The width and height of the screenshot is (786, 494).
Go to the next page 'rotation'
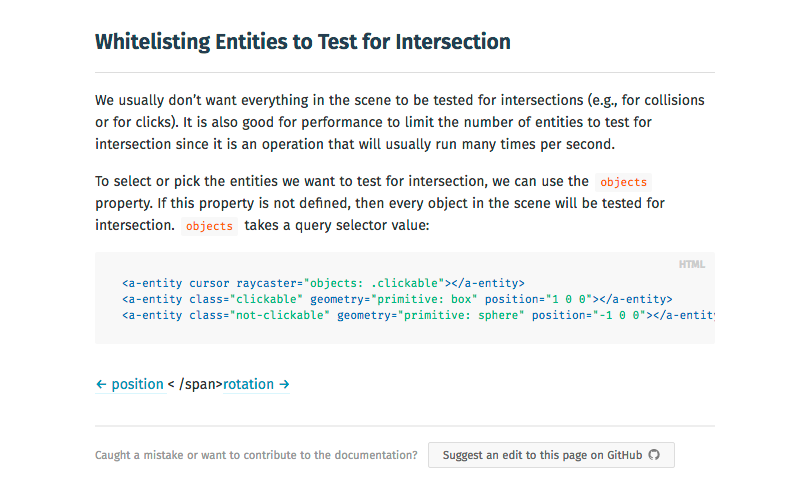pyautogui.click(x=248, y=384)
